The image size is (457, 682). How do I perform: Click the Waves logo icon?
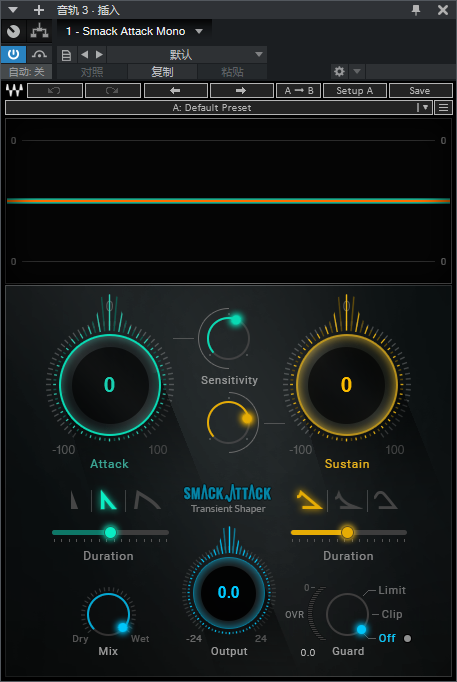click(14, 90)
